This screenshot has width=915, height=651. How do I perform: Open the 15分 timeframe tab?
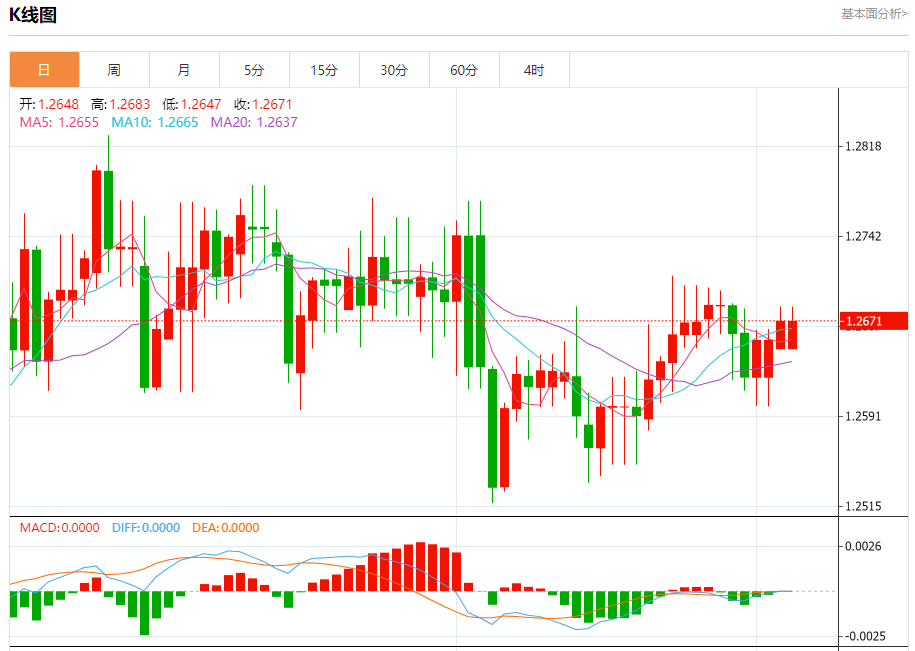point(324,70)
